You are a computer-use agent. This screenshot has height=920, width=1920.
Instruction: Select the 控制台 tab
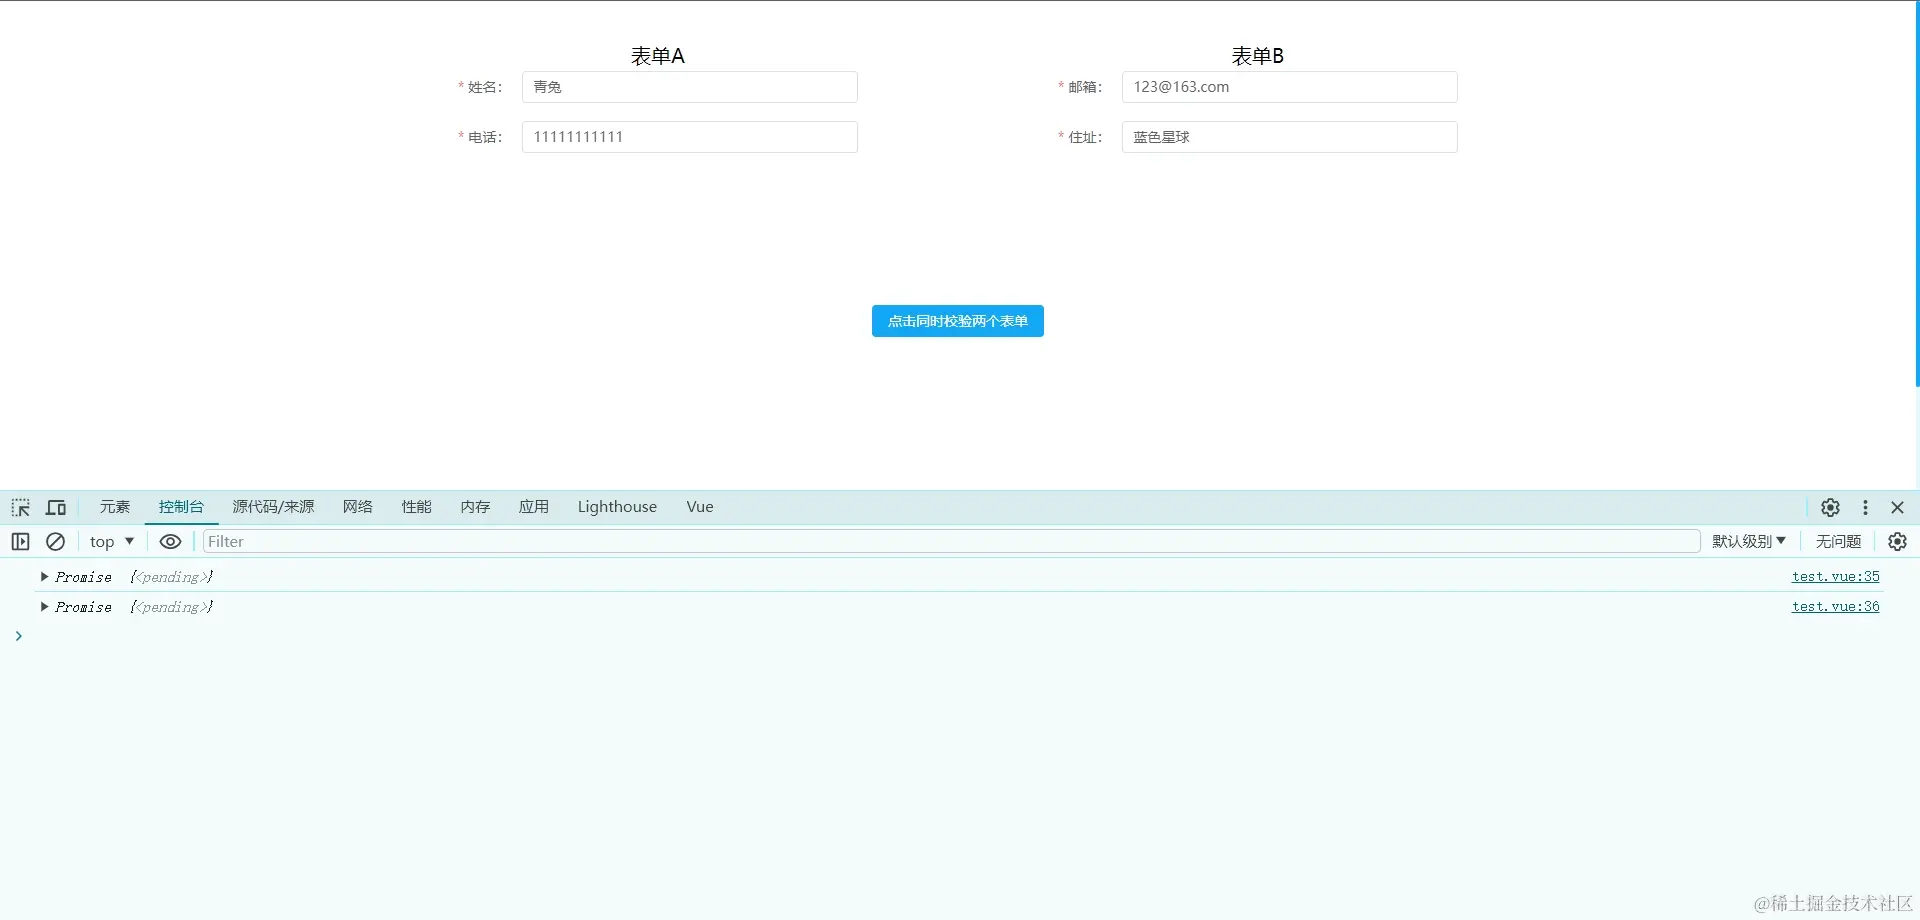pyautogui.click(x=181, y=507)
